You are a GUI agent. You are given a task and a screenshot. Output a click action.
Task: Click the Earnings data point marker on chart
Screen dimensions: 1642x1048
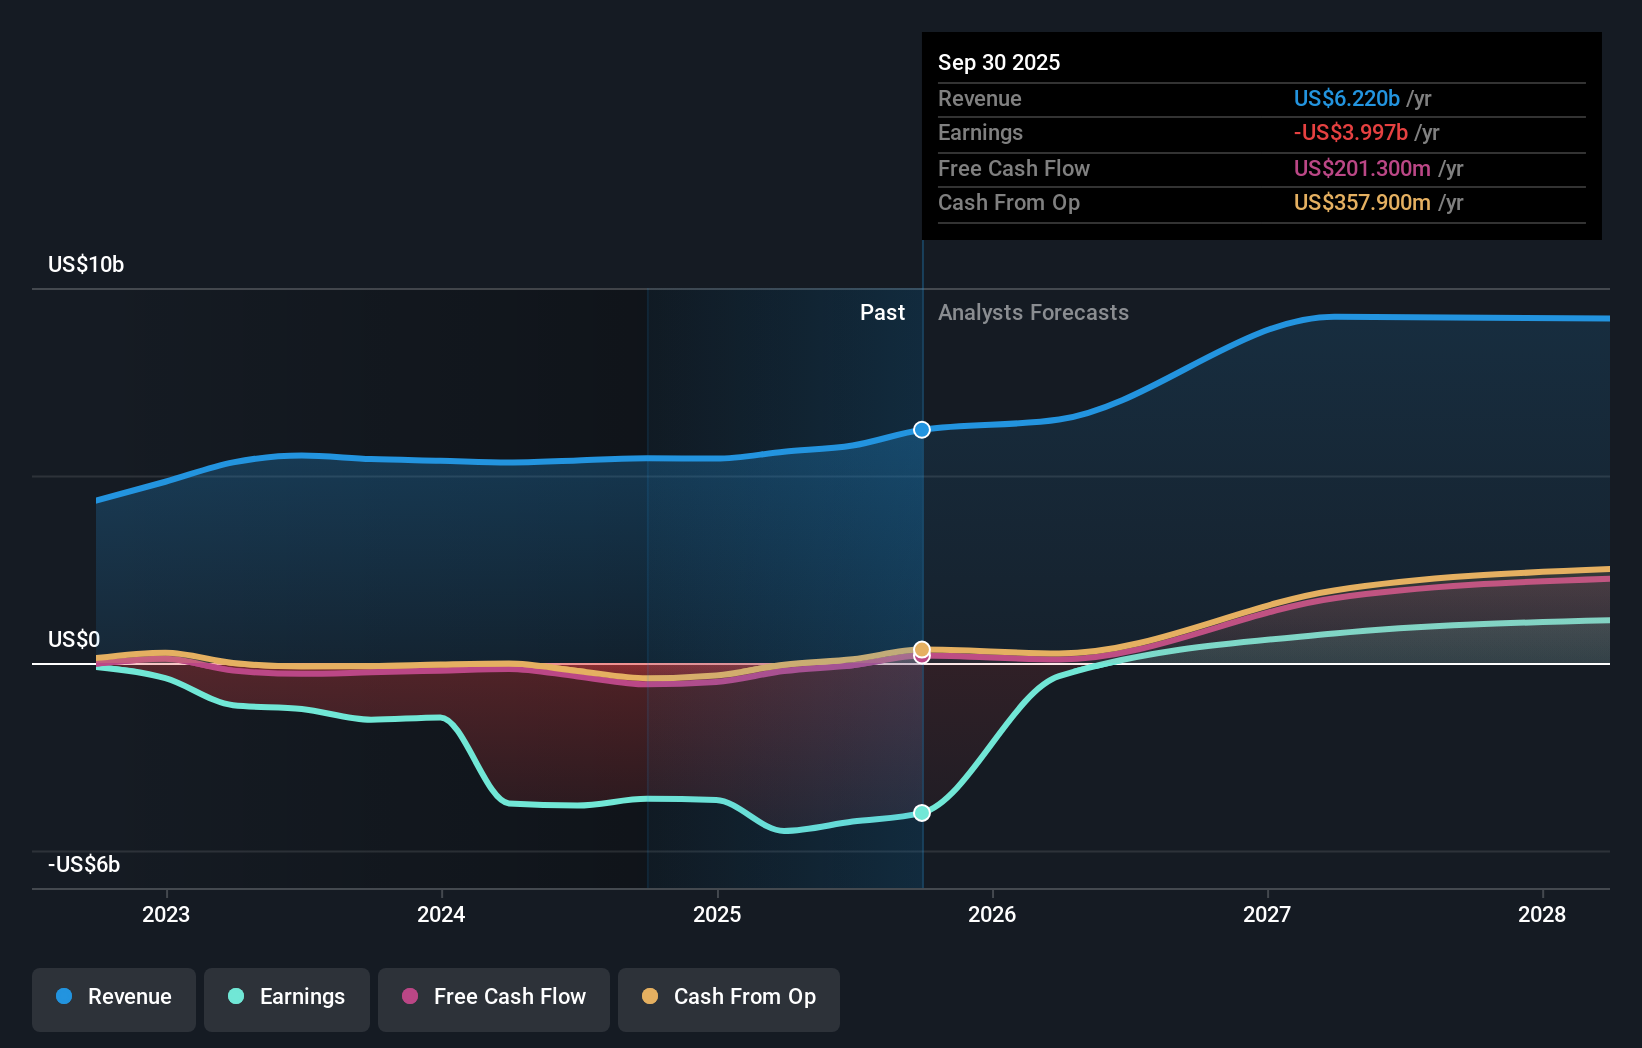(921, 812)
